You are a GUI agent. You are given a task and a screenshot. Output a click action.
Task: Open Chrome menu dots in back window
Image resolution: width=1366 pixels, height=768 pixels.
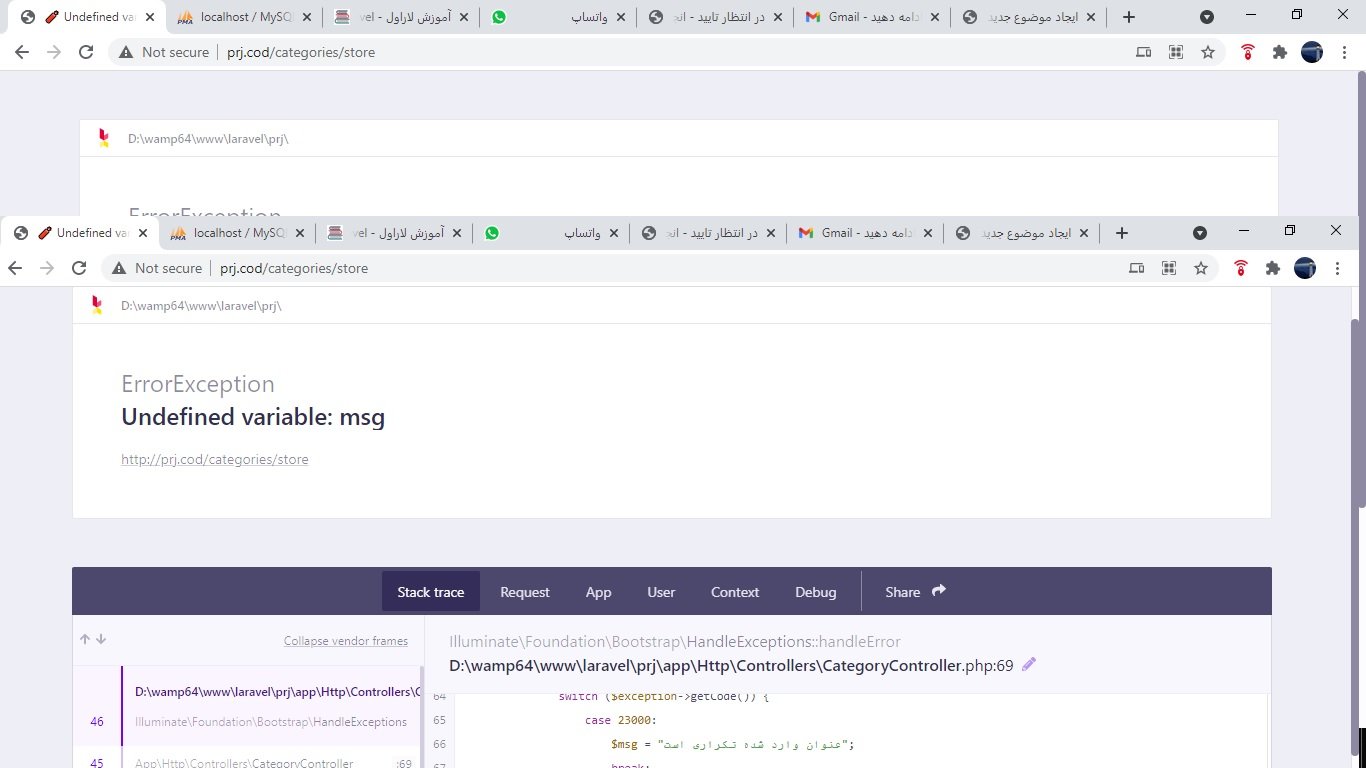(1345, 52)
